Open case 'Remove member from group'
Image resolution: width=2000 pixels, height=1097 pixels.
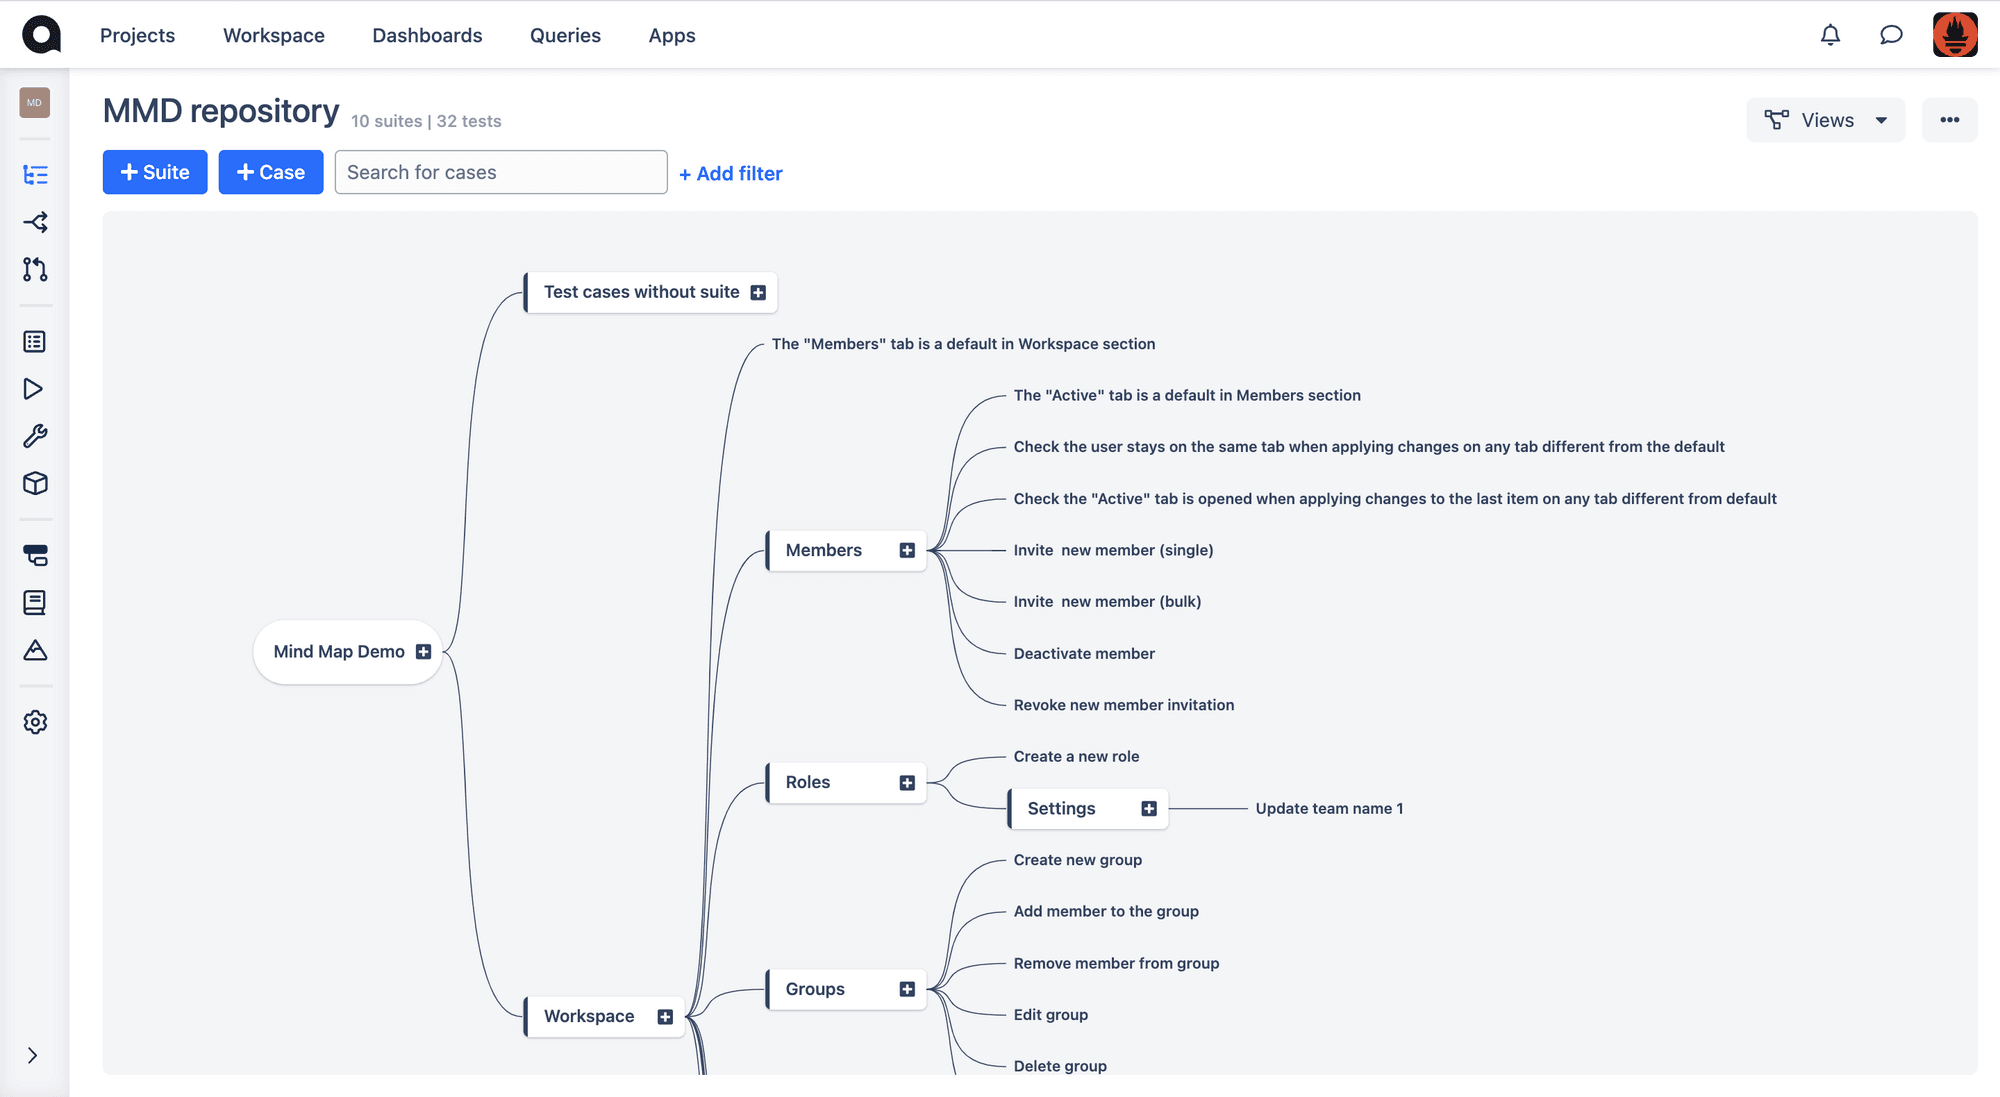1116,964
